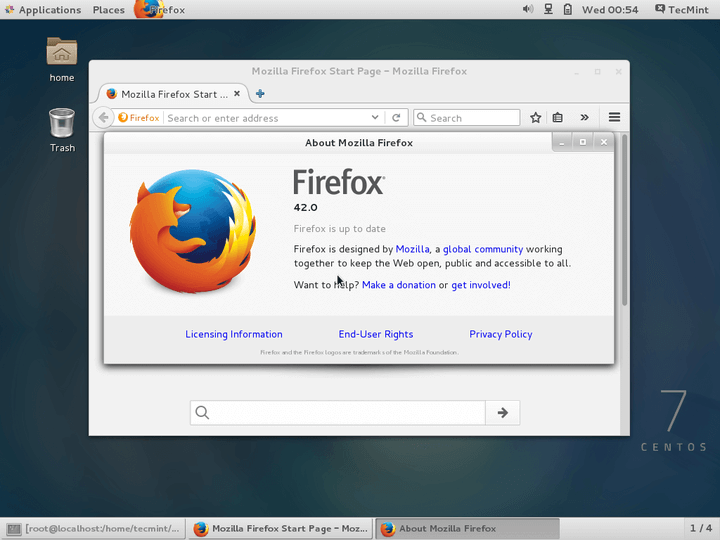Switch to Mozilla Firefox Start Page taskbar button
The height and width of the screenshot is (540, 720).
[x=280, y=529]
